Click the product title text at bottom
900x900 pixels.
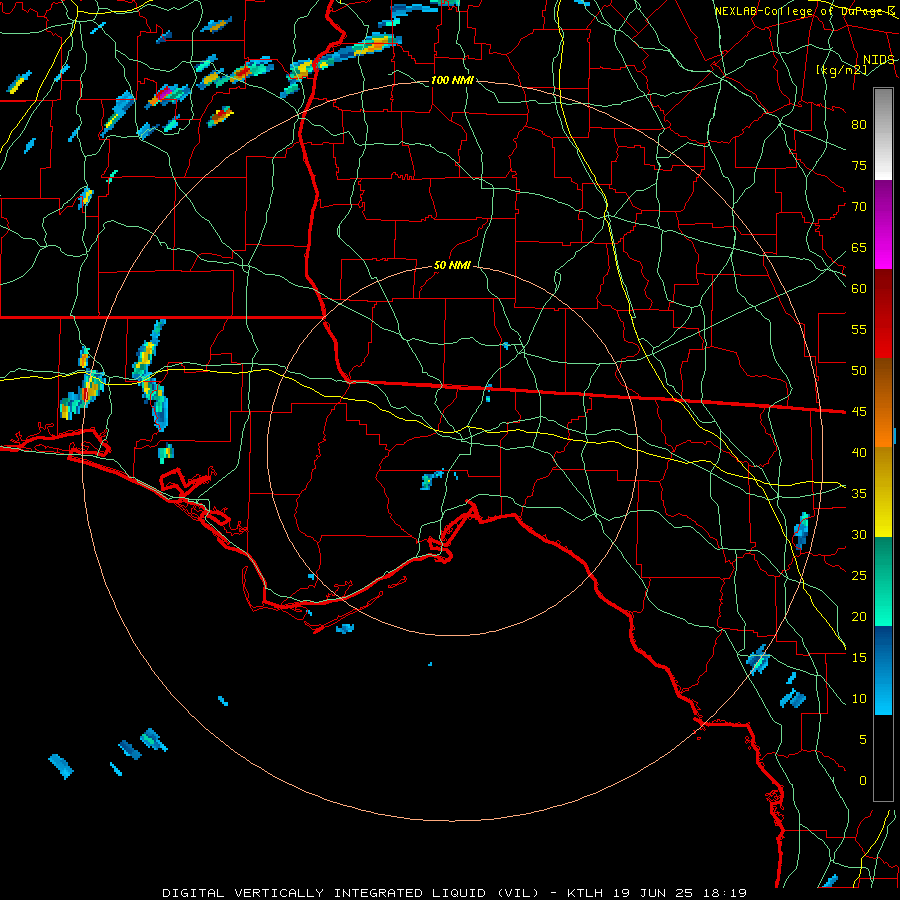454,893
